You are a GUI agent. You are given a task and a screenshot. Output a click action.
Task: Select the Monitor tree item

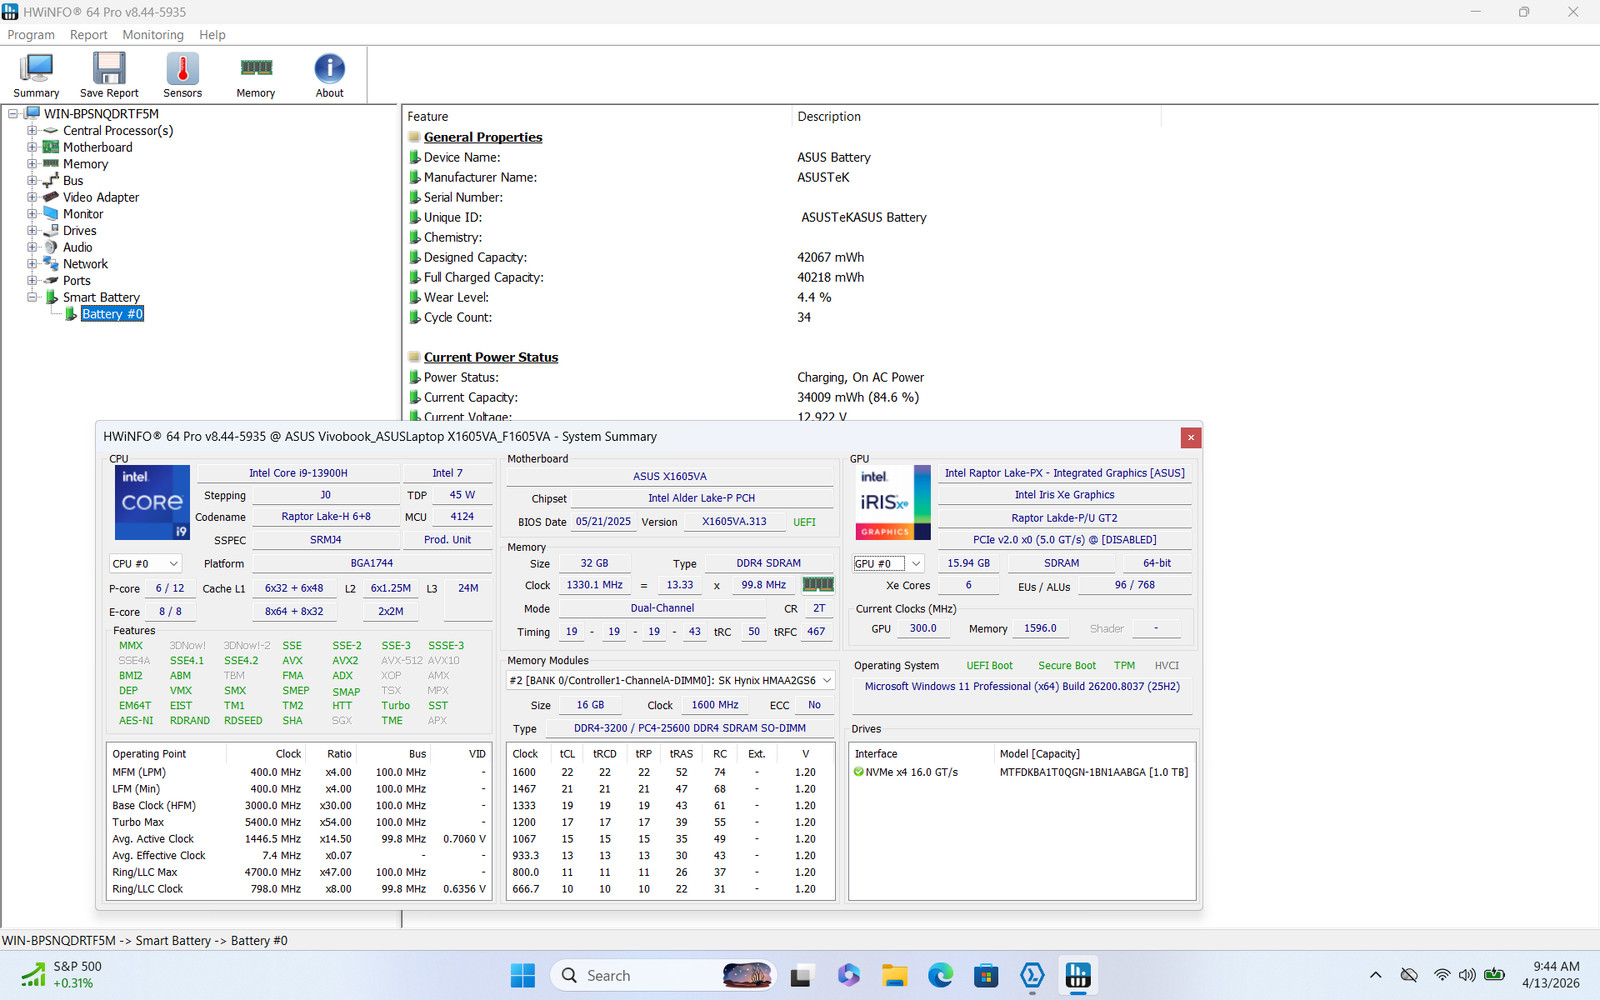click(x=83, y=214)
